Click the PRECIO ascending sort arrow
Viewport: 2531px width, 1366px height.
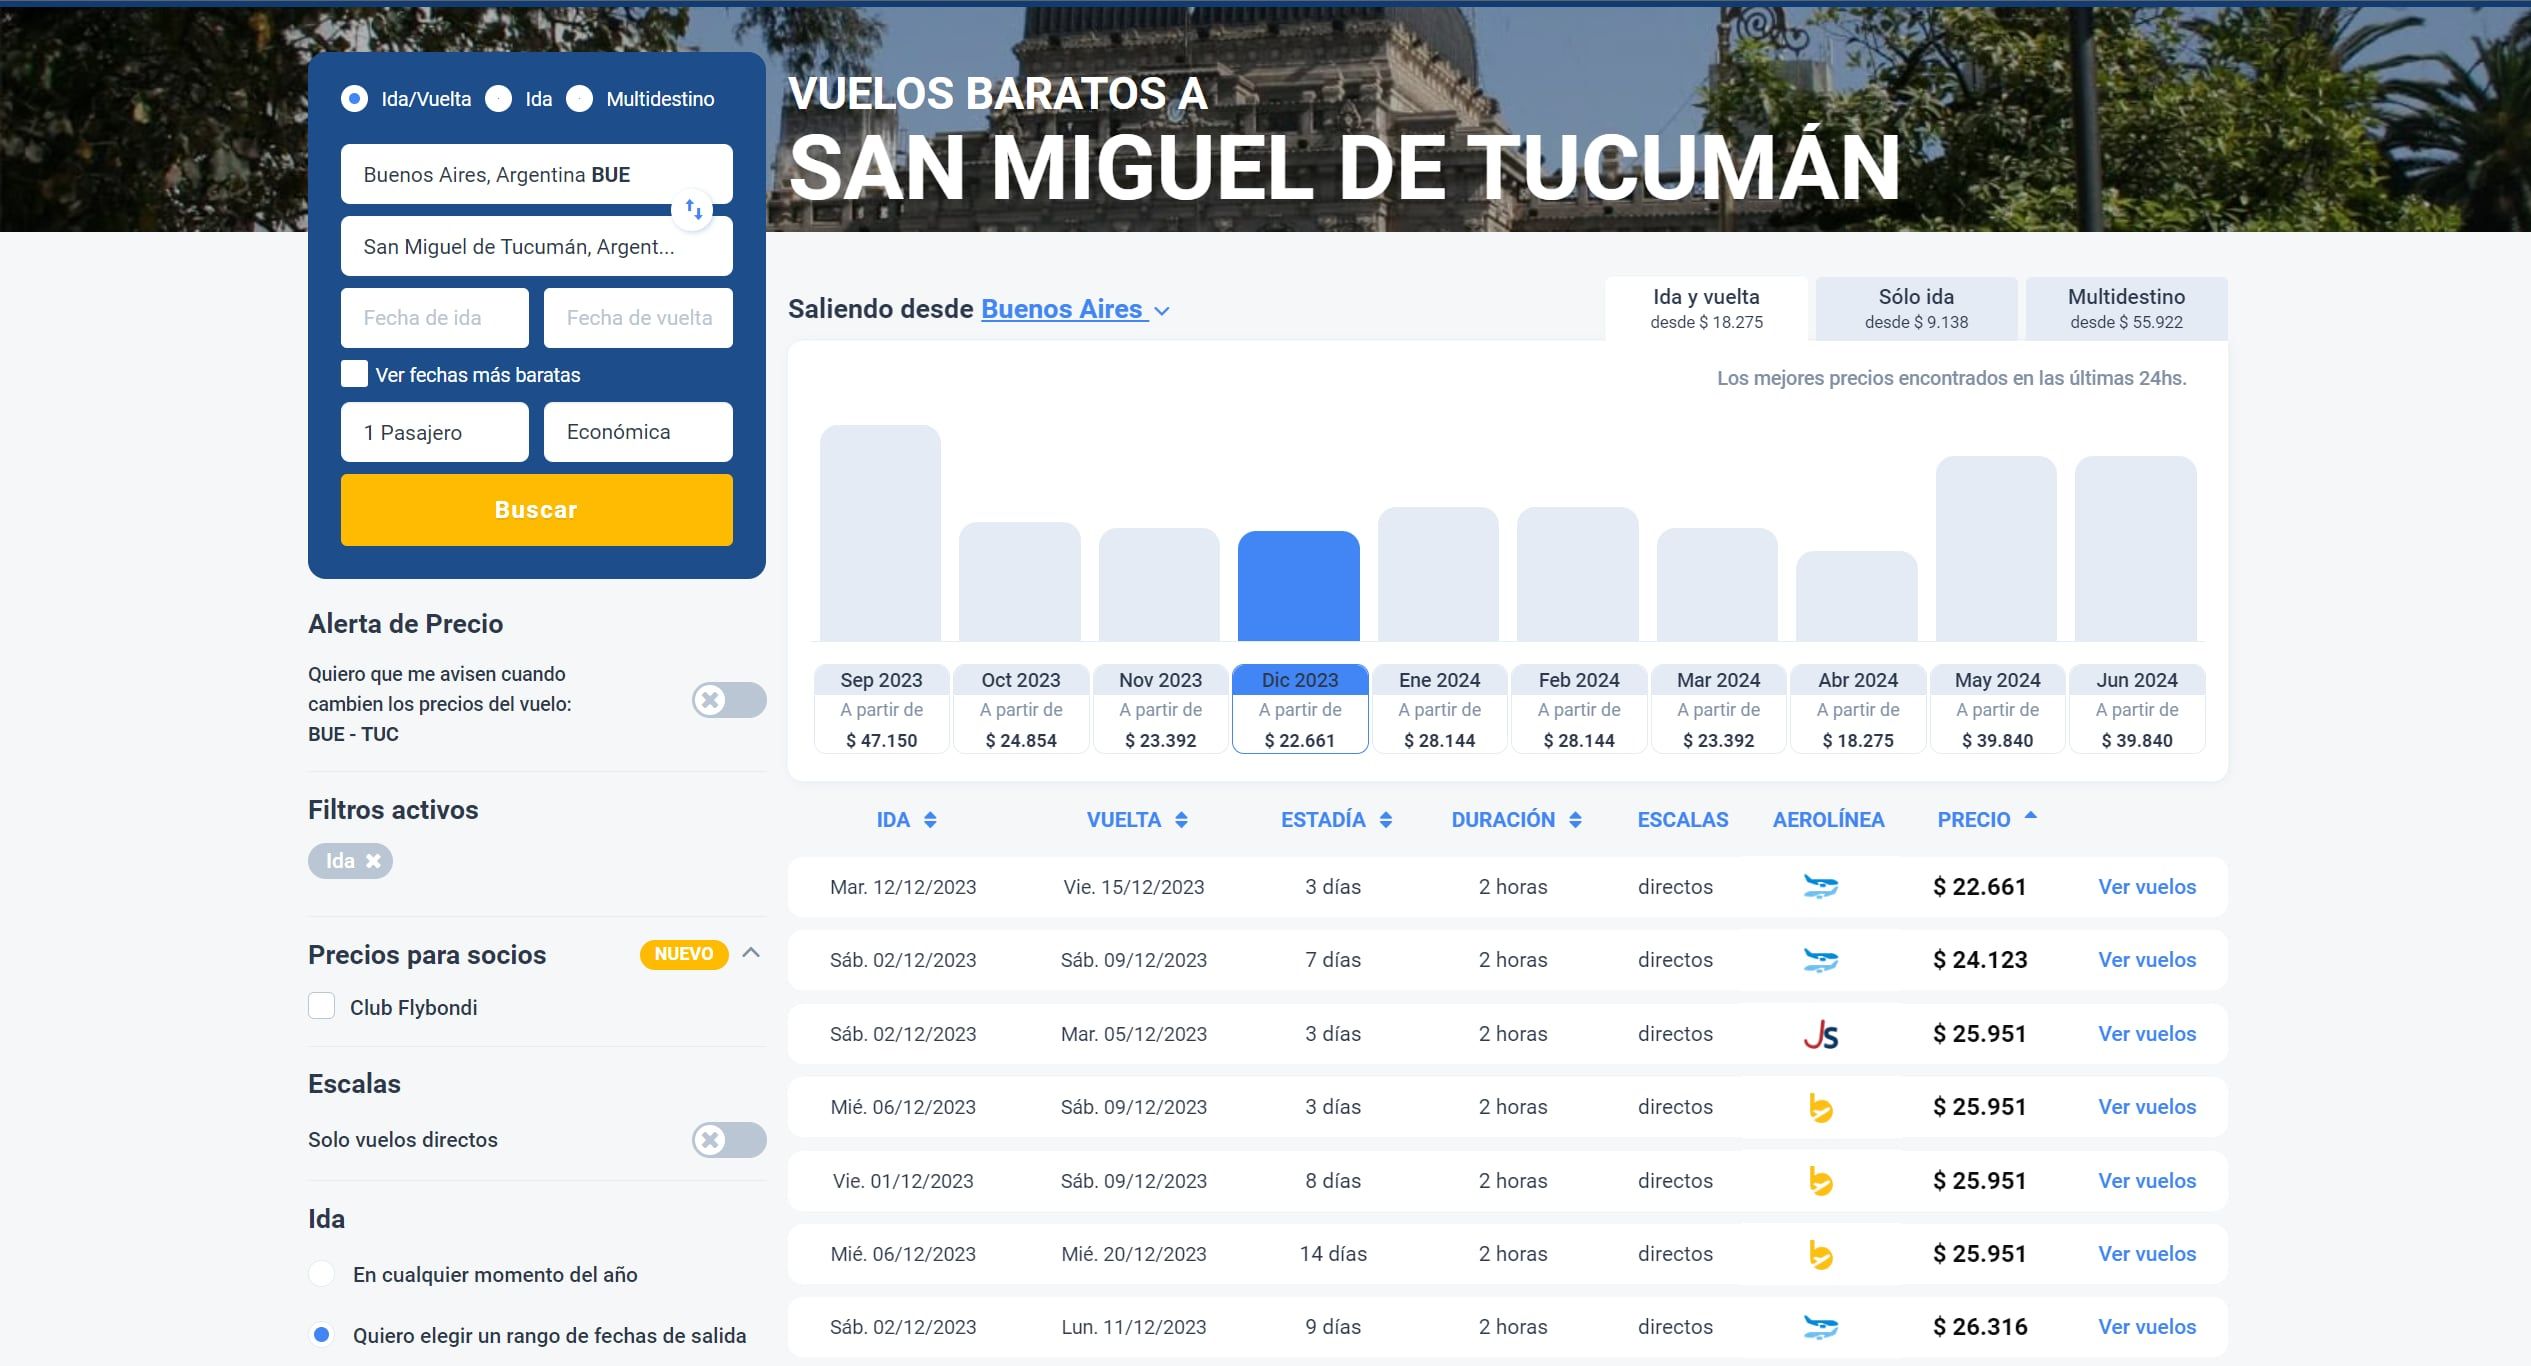[2030, 815]
